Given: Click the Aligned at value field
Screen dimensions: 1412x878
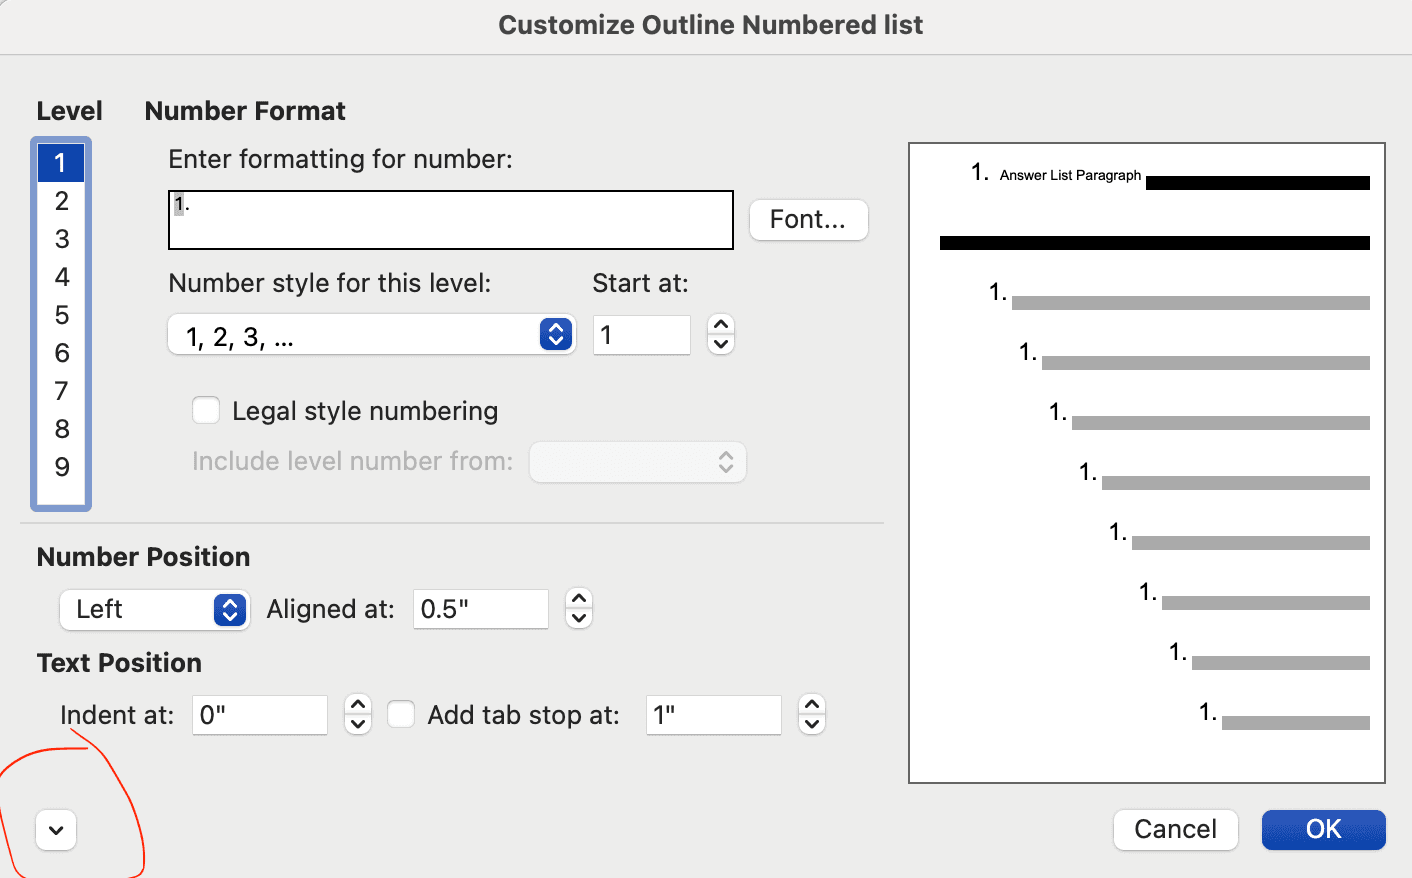Looking at the screenshot, I should tap(480, 608).
